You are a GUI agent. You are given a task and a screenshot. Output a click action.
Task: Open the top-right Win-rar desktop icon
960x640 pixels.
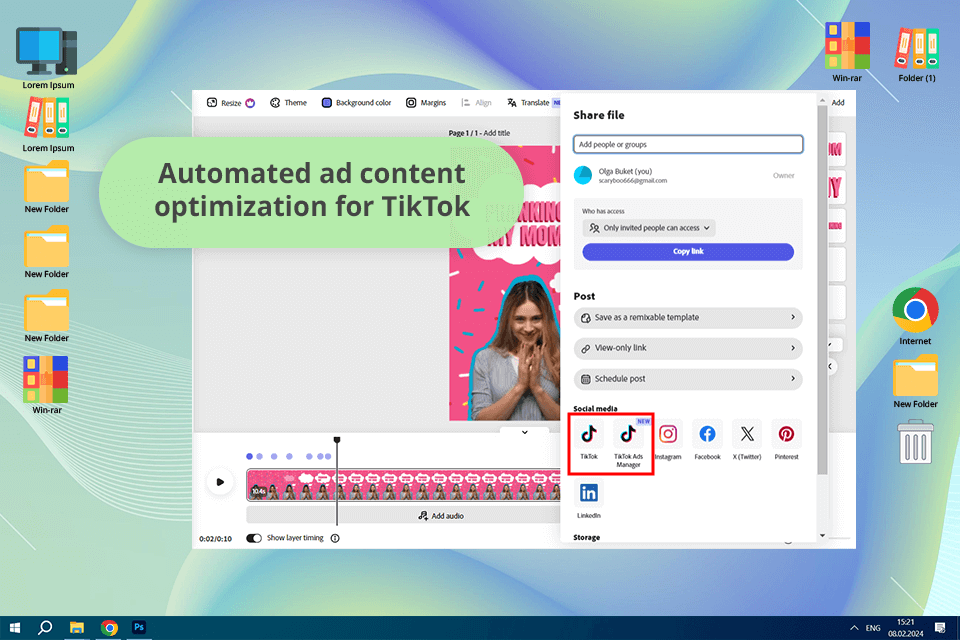[847, 52]
